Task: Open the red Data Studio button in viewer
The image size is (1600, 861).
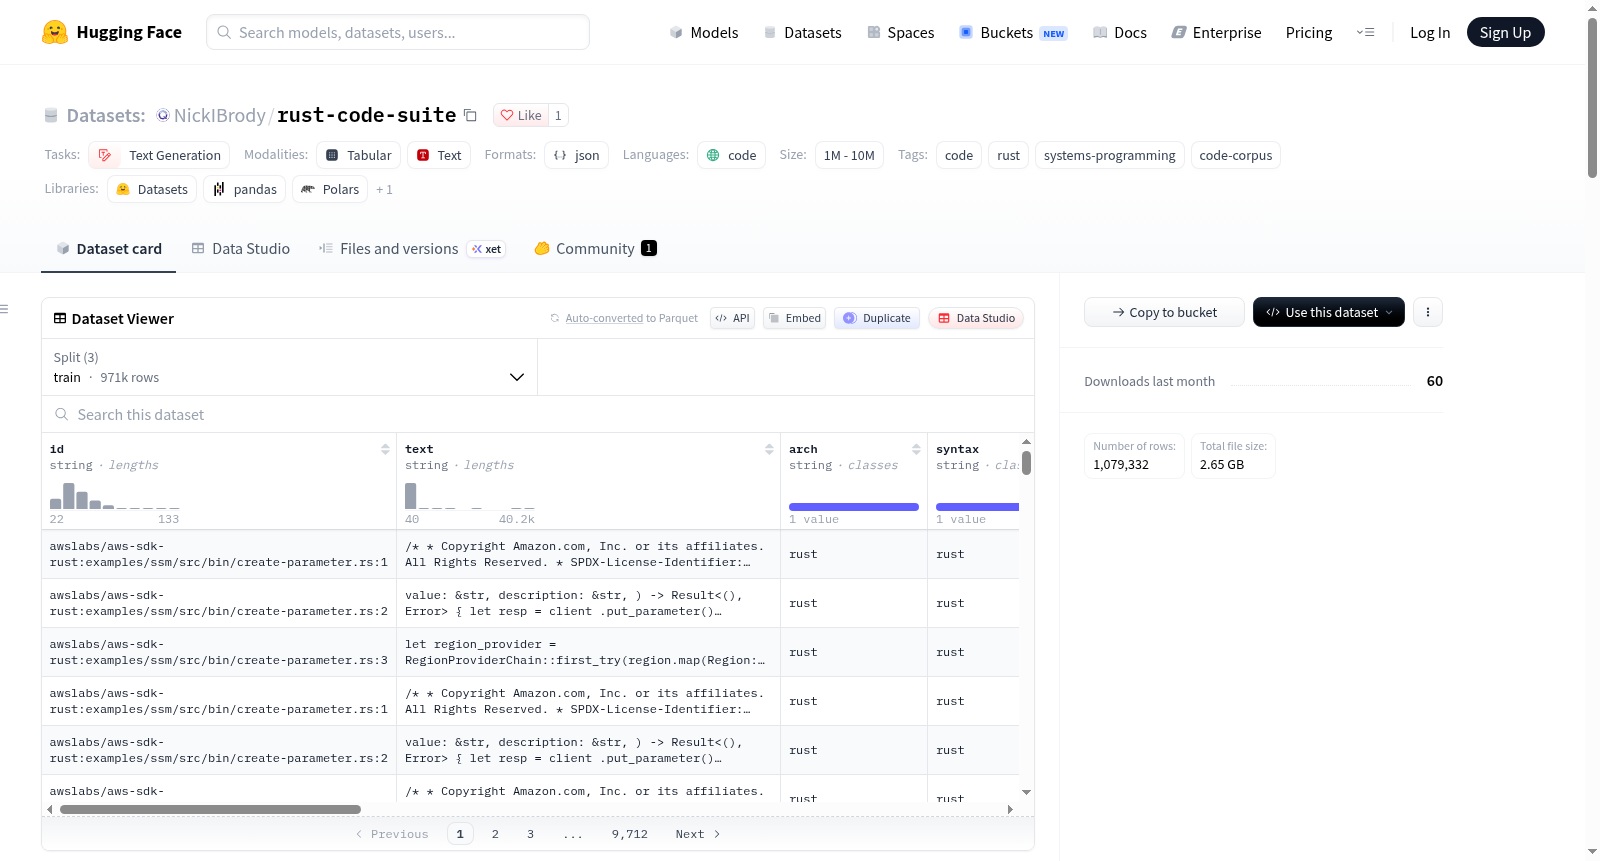Action: pos(976,318)
